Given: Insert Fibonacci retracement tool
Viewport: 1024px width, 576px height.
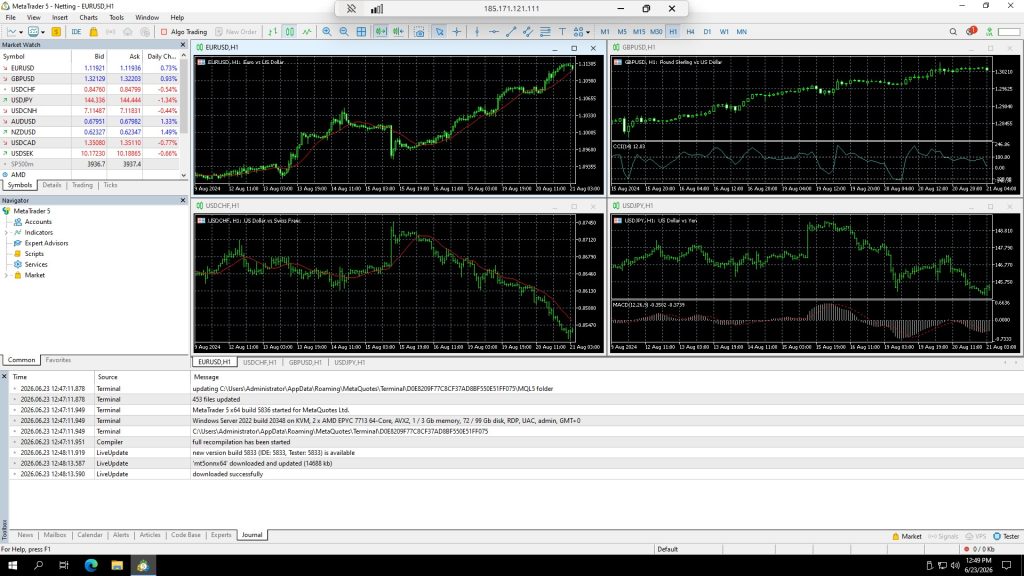Looking at the screenshot, I should point(545,31).
